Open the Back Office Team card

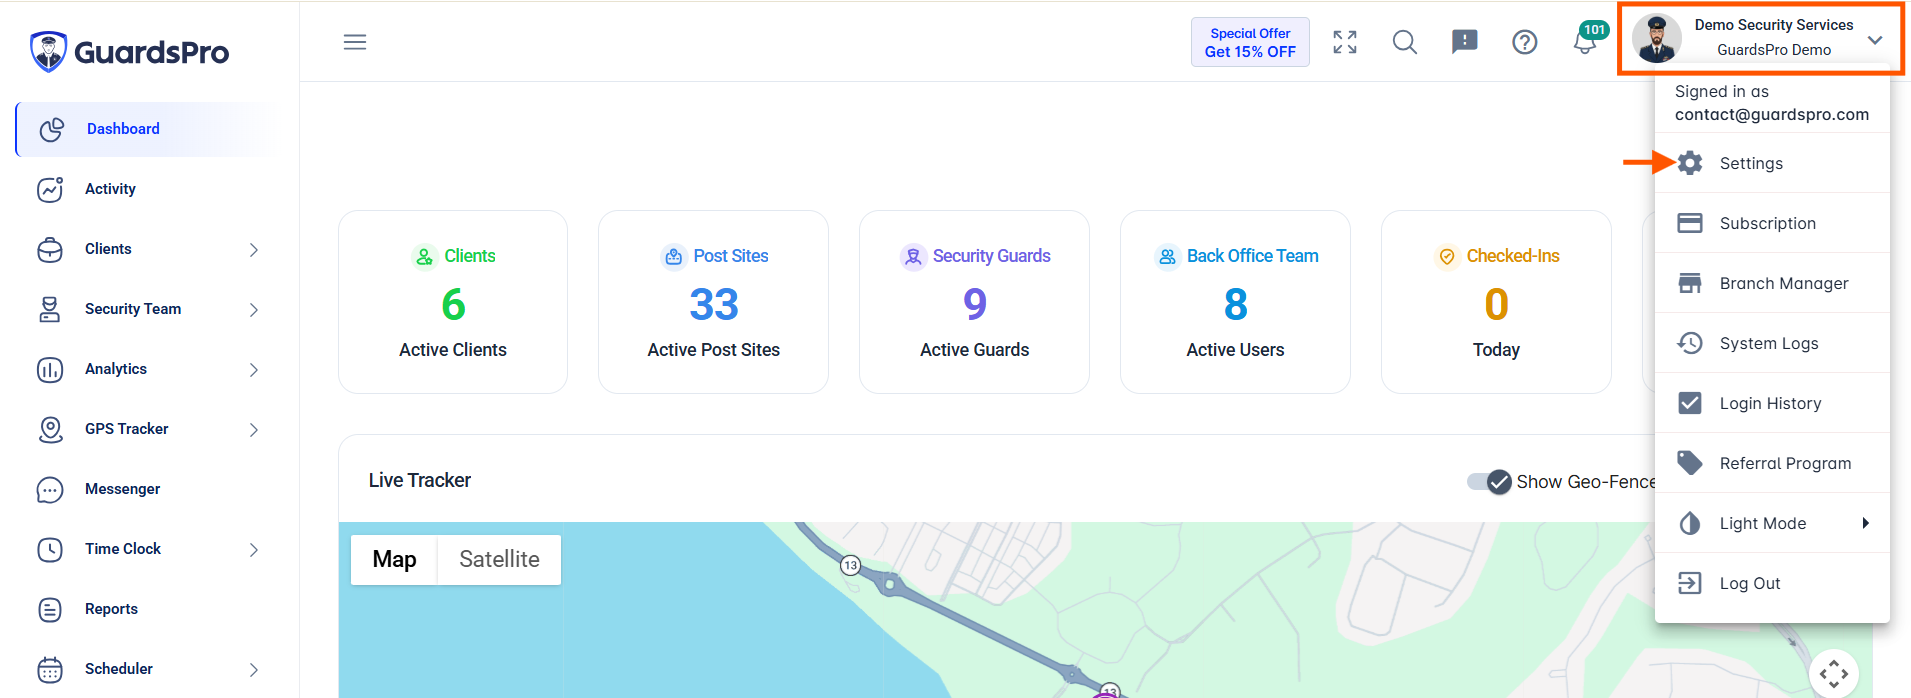(1235, 302)
